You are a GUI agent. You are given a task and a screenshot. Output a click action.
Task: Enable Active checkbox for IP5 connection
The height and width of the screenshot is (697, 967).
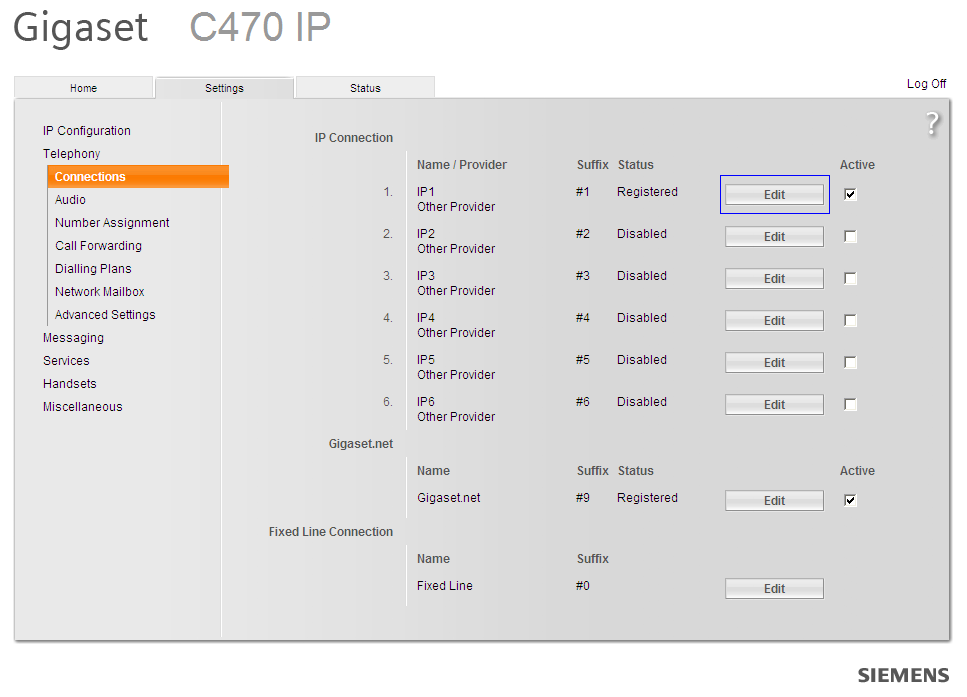(850, 362)
